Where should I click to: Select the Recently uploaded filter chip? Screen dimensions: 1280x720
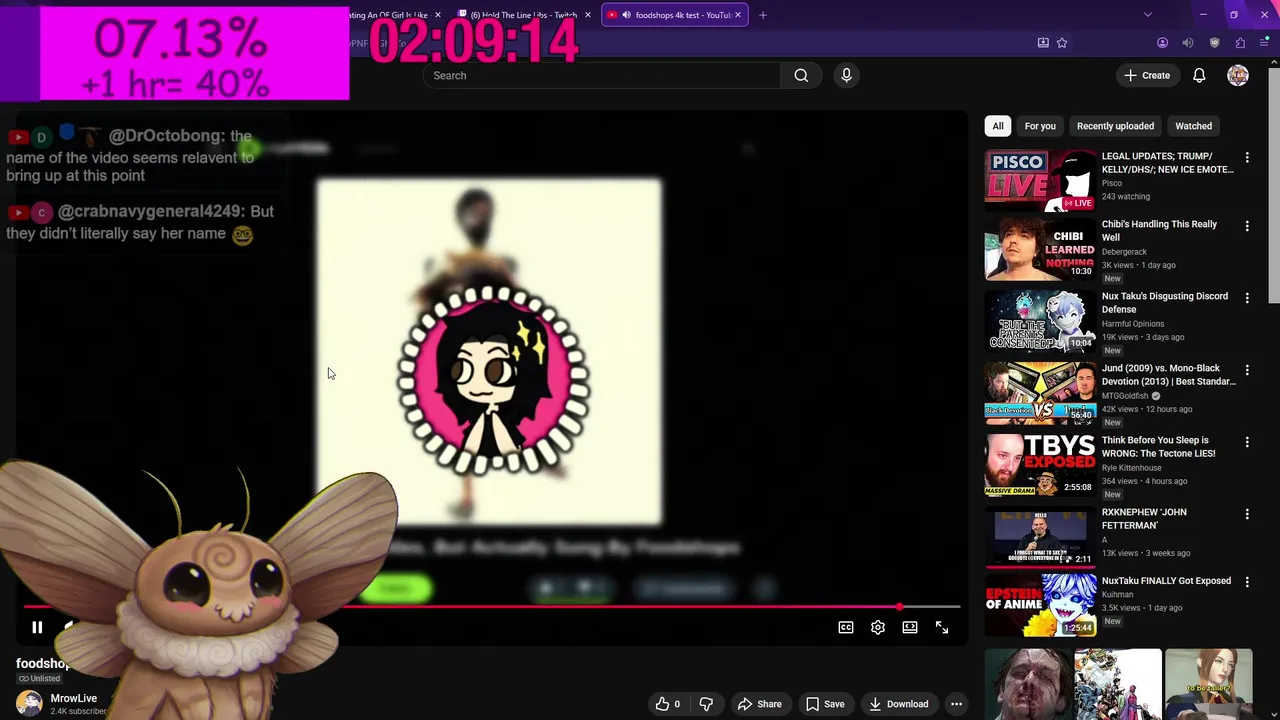1115,126
